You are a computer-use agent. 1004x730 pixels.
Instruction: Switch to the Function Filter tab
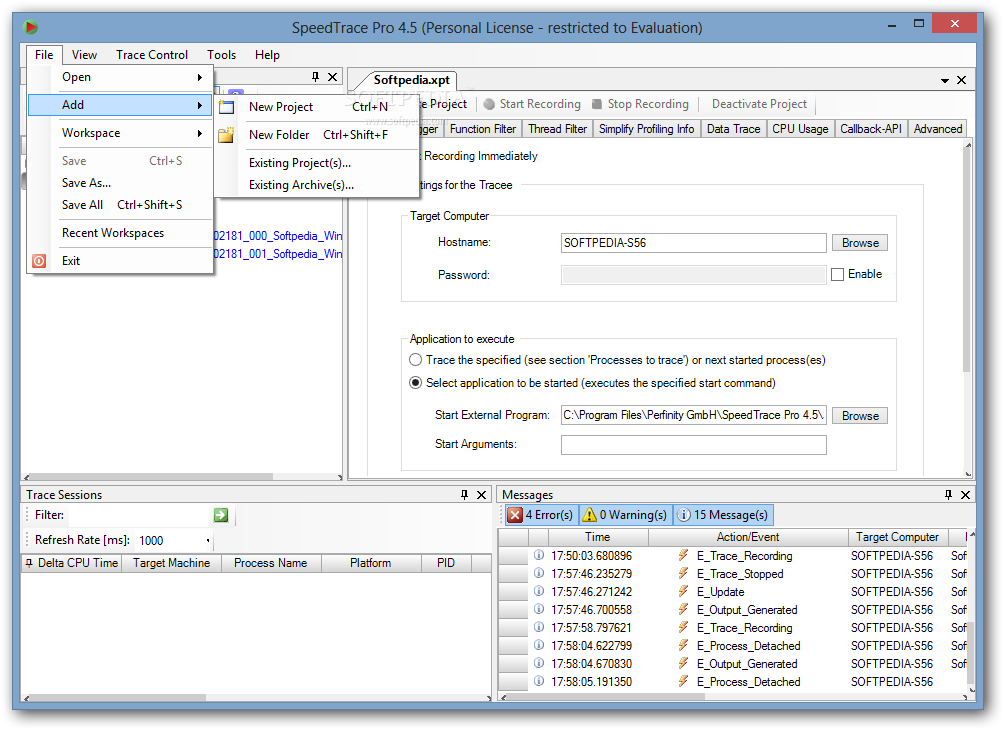[x=483, y=129]
